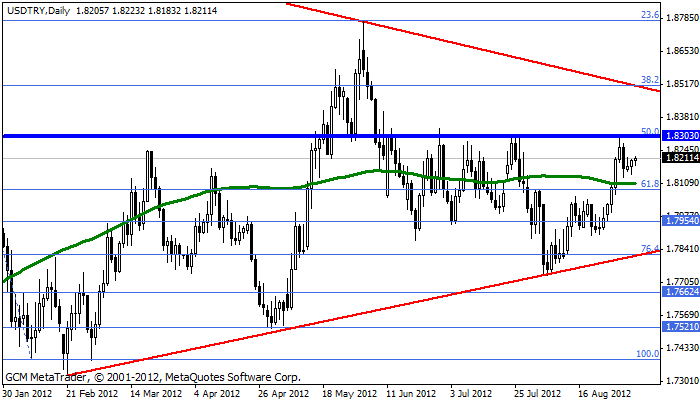Select the 76.4 Fibonacci level label
This screenshot has width=700, height=402.
pos(650,248)
